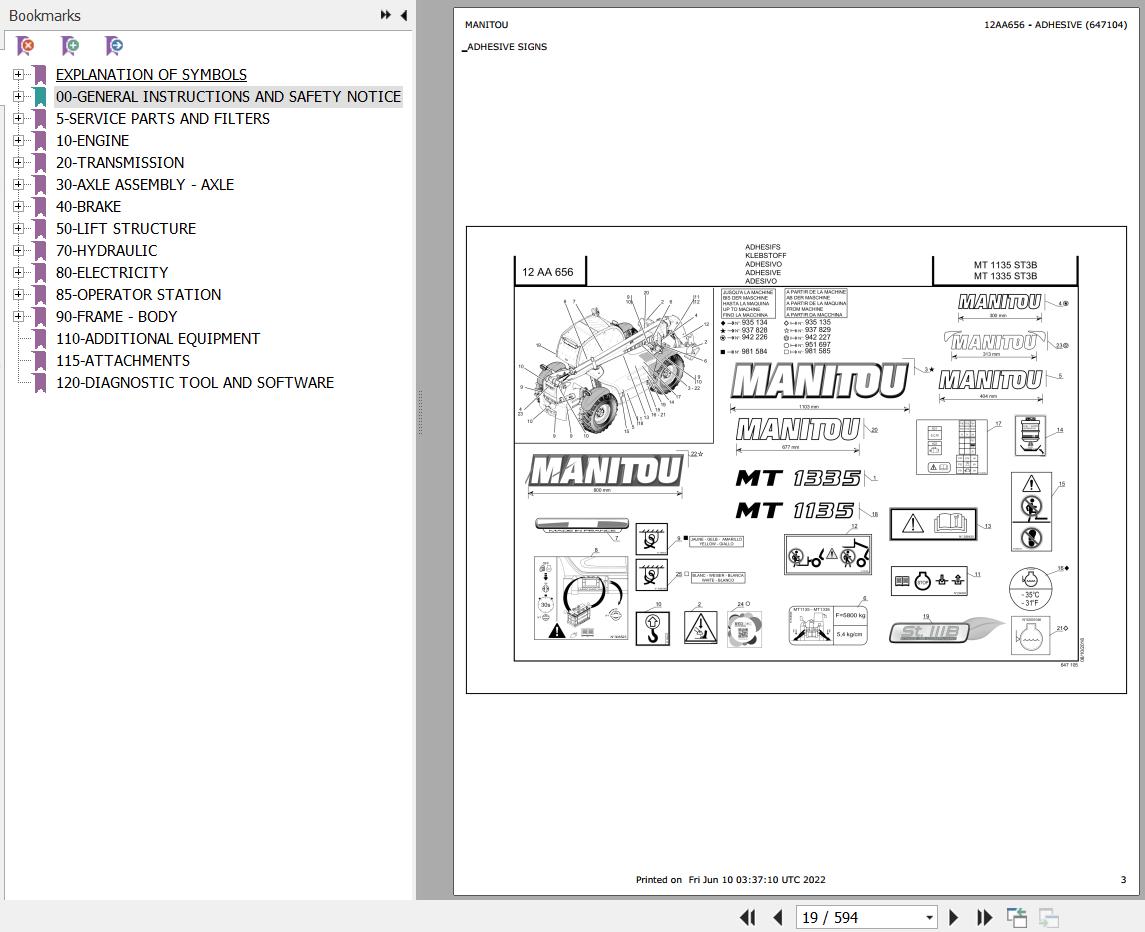The image size is (1145, 932).
Task: Click the greyed next view icon
Action: click(x=1049, y=917)
